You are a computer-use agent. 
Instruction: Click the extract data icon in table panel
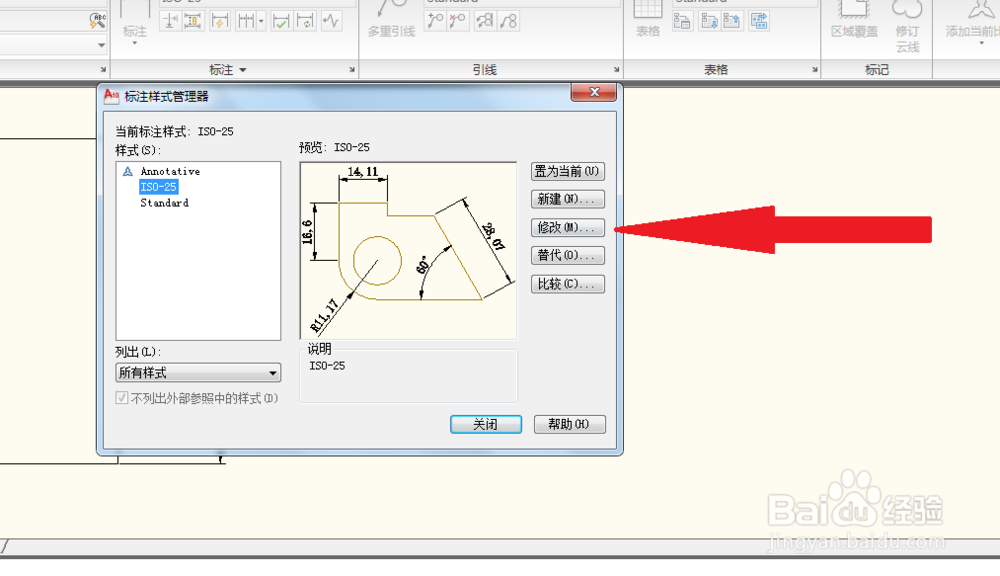[x=682, y=21]
